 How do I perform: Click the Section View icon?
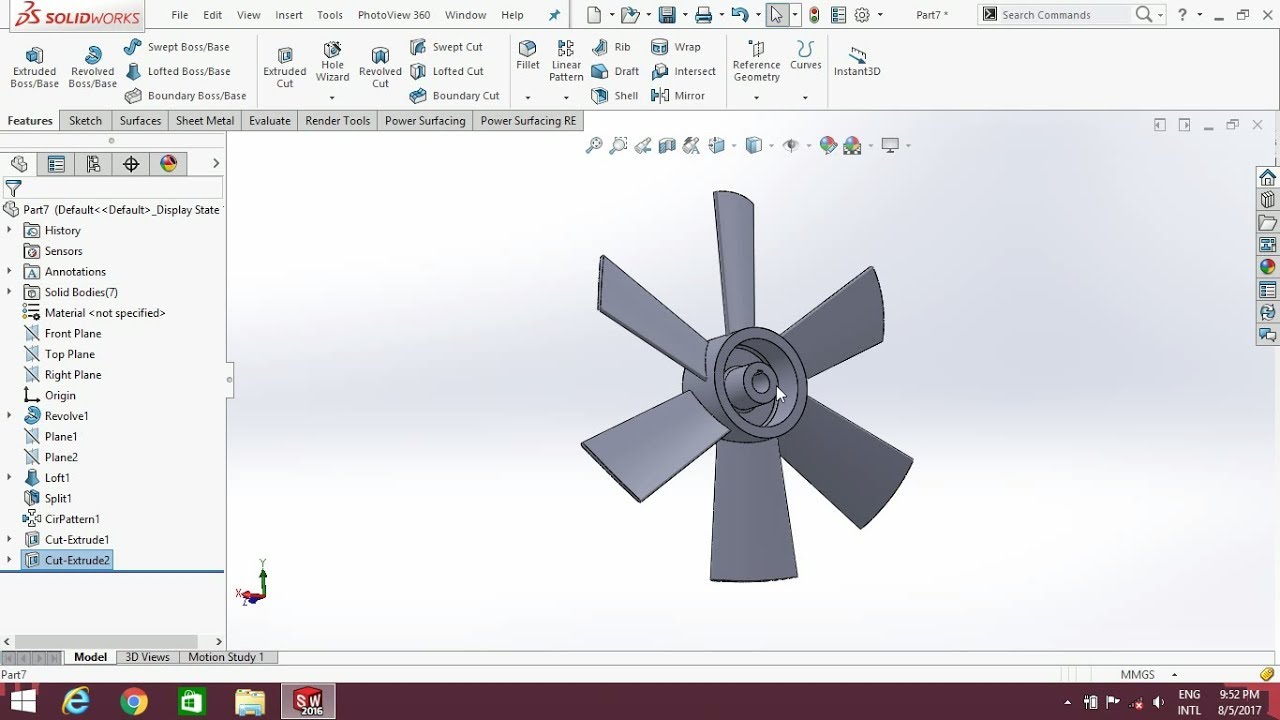tap(667, 146)
